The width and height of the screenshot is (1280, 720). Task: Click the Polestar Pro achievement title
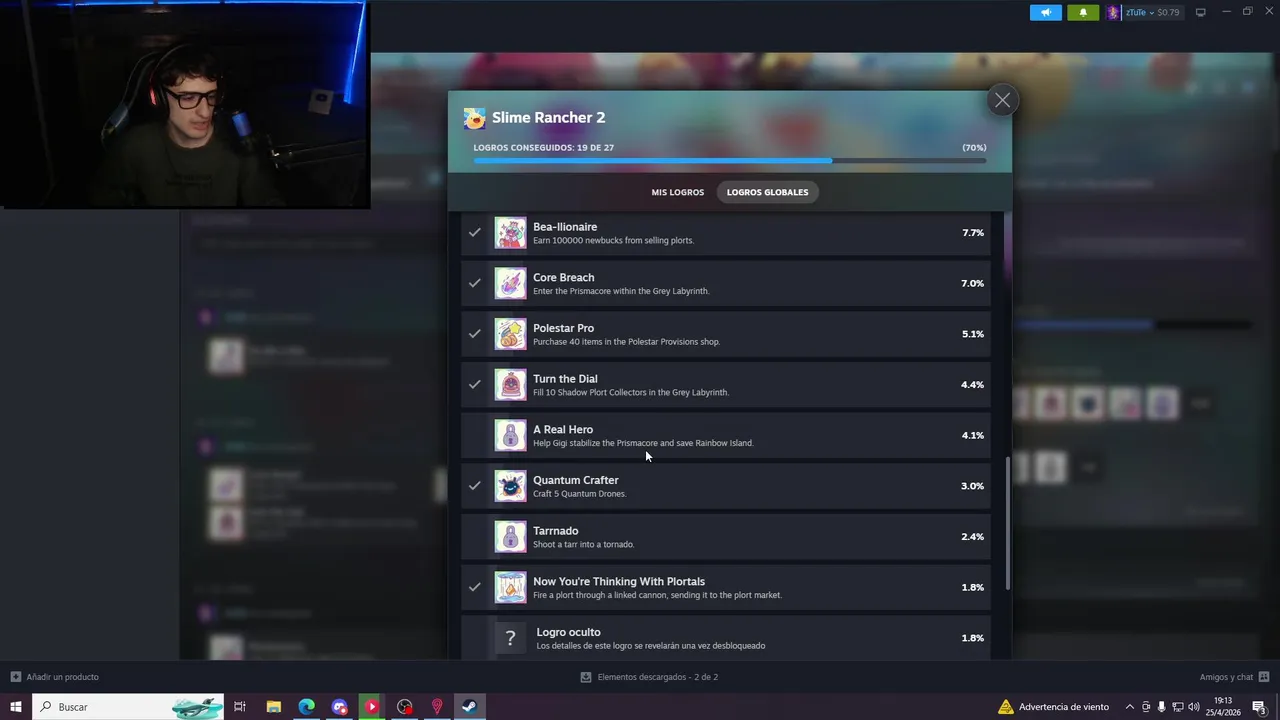pyautogui.click(x=563, y=328)
